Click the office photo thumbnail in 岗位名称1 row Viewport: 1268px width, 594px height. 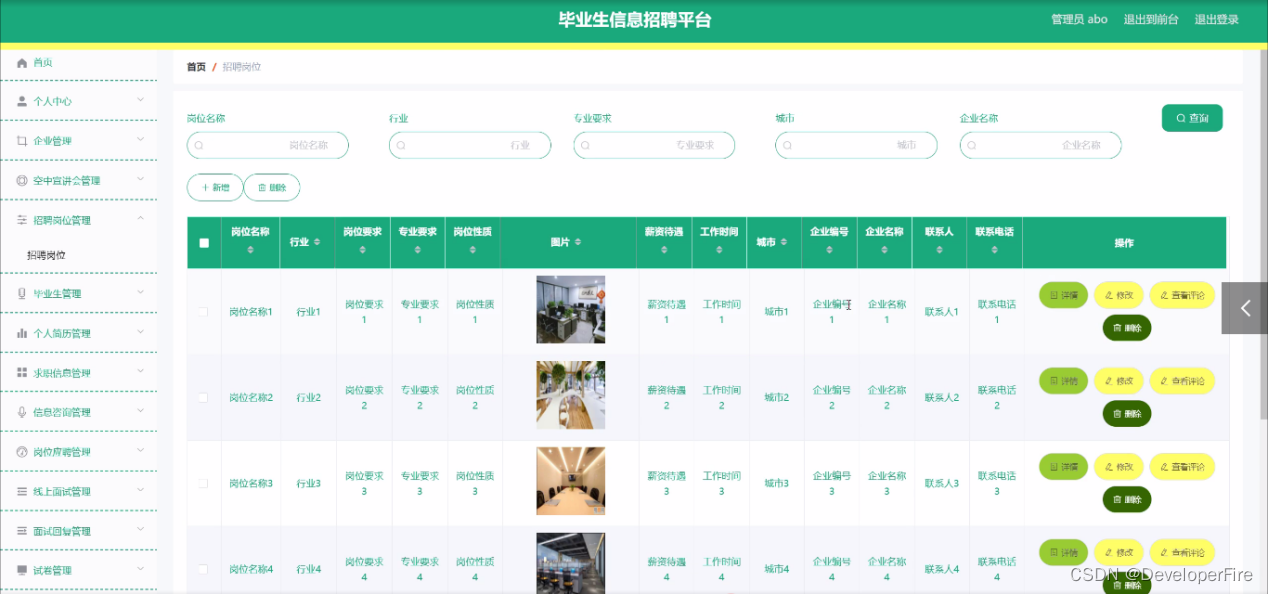570,310
